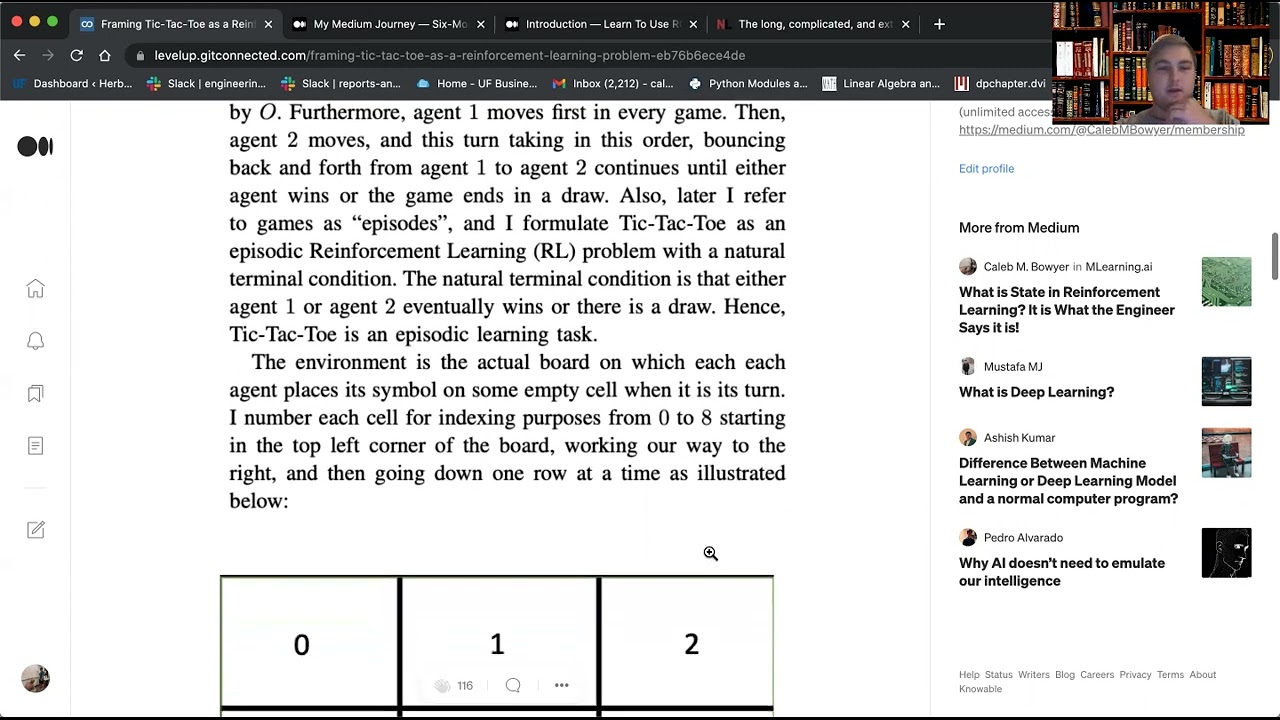Open What is State in Reinforcement Learning article
The height and width of the screenshot is (720, 1280).
click(1067, 310)
